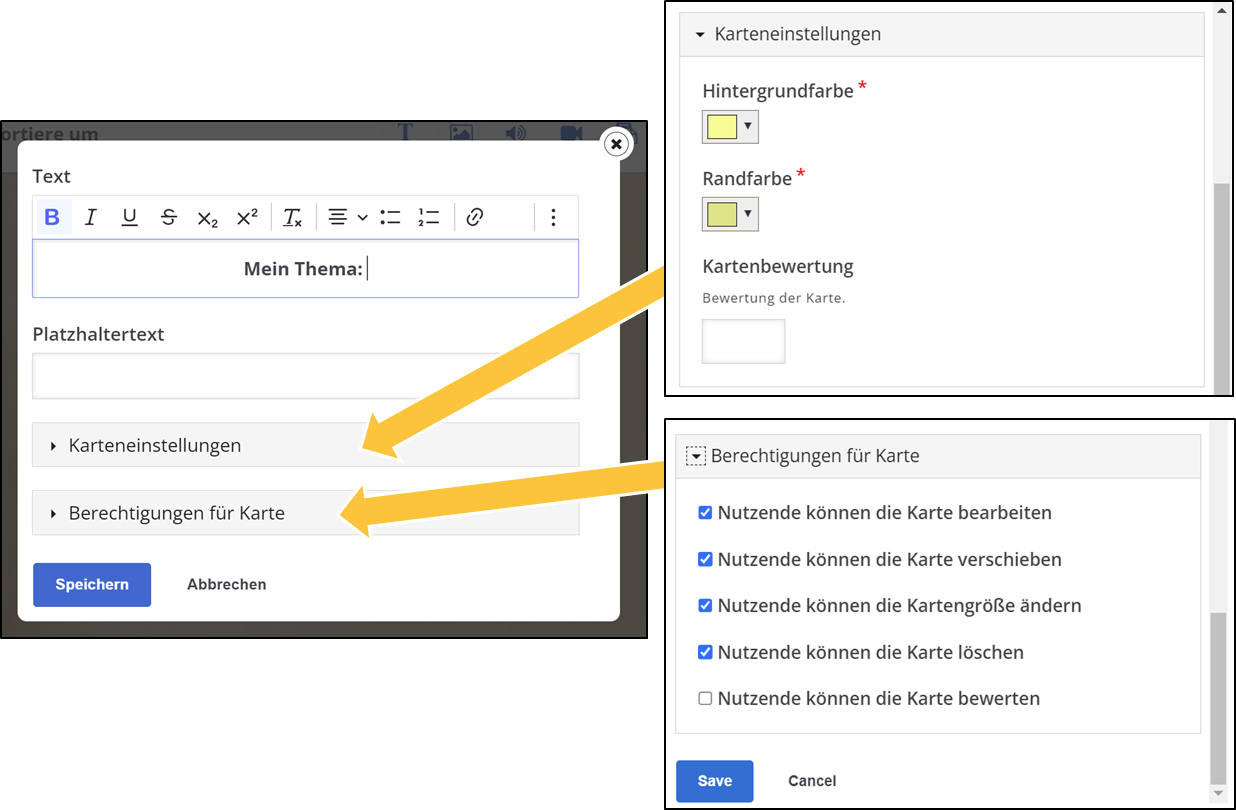Apply strikethrough formatting

(169, 217)
